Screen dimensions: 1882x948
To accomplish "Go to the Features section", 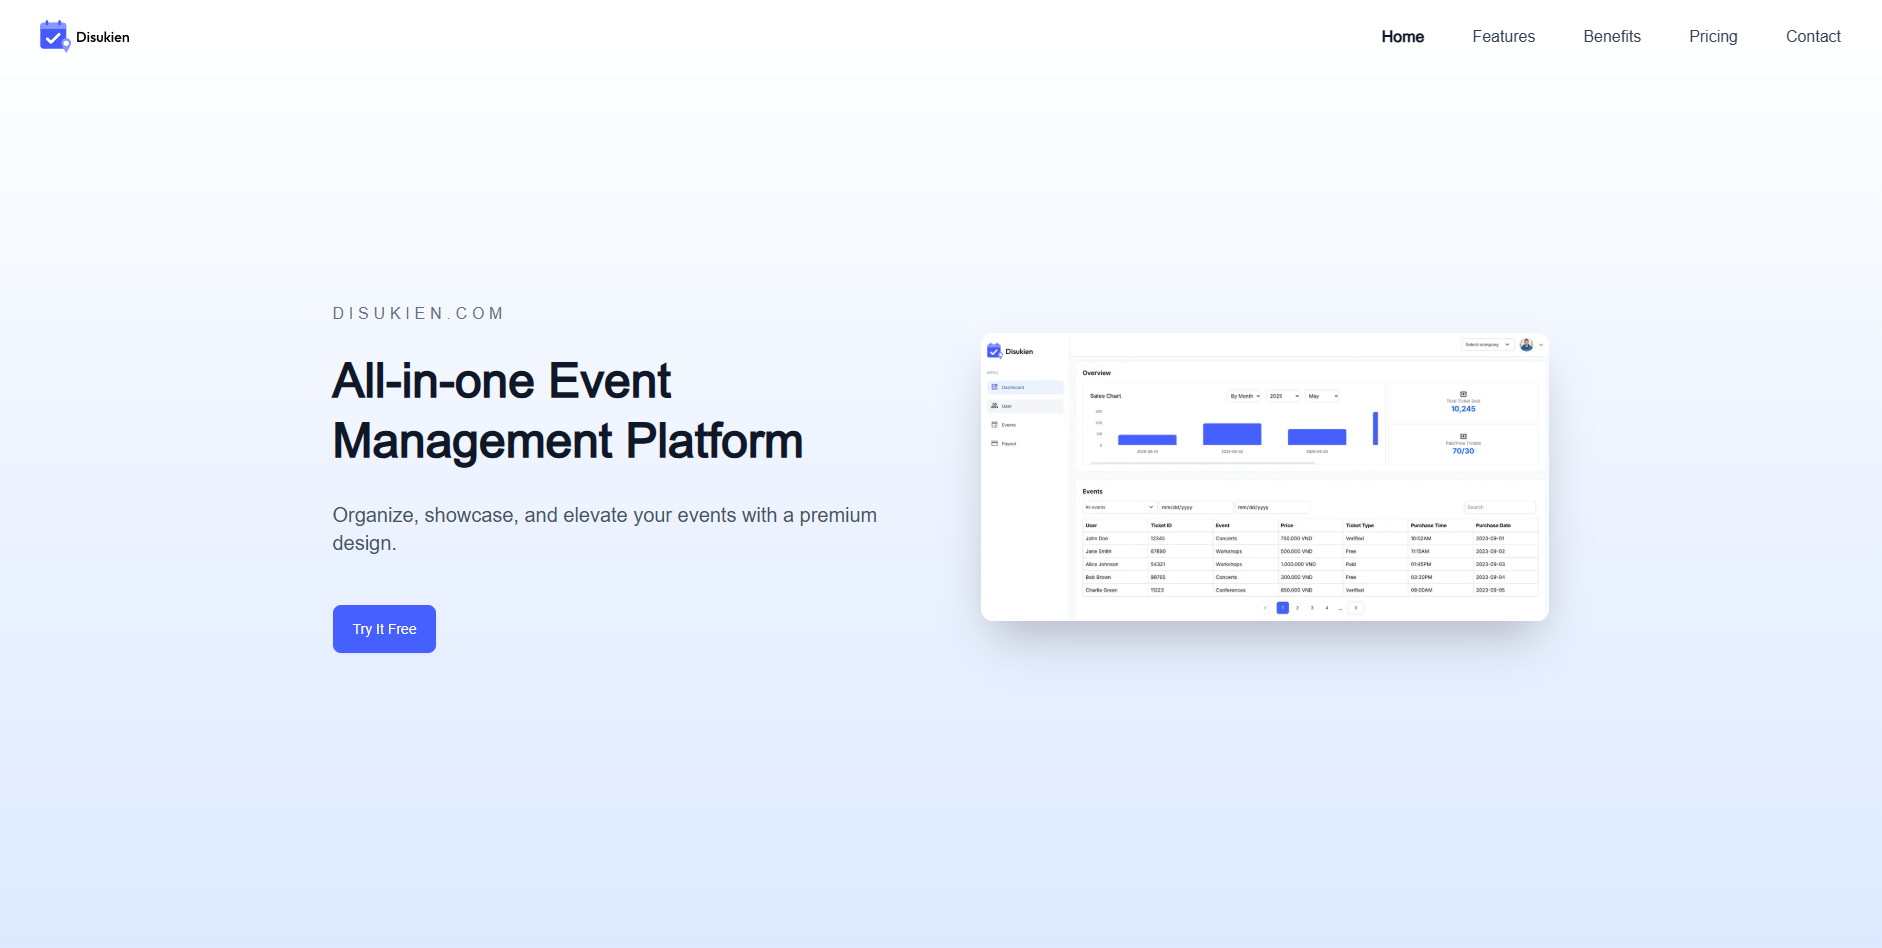I will [1503, 36].
